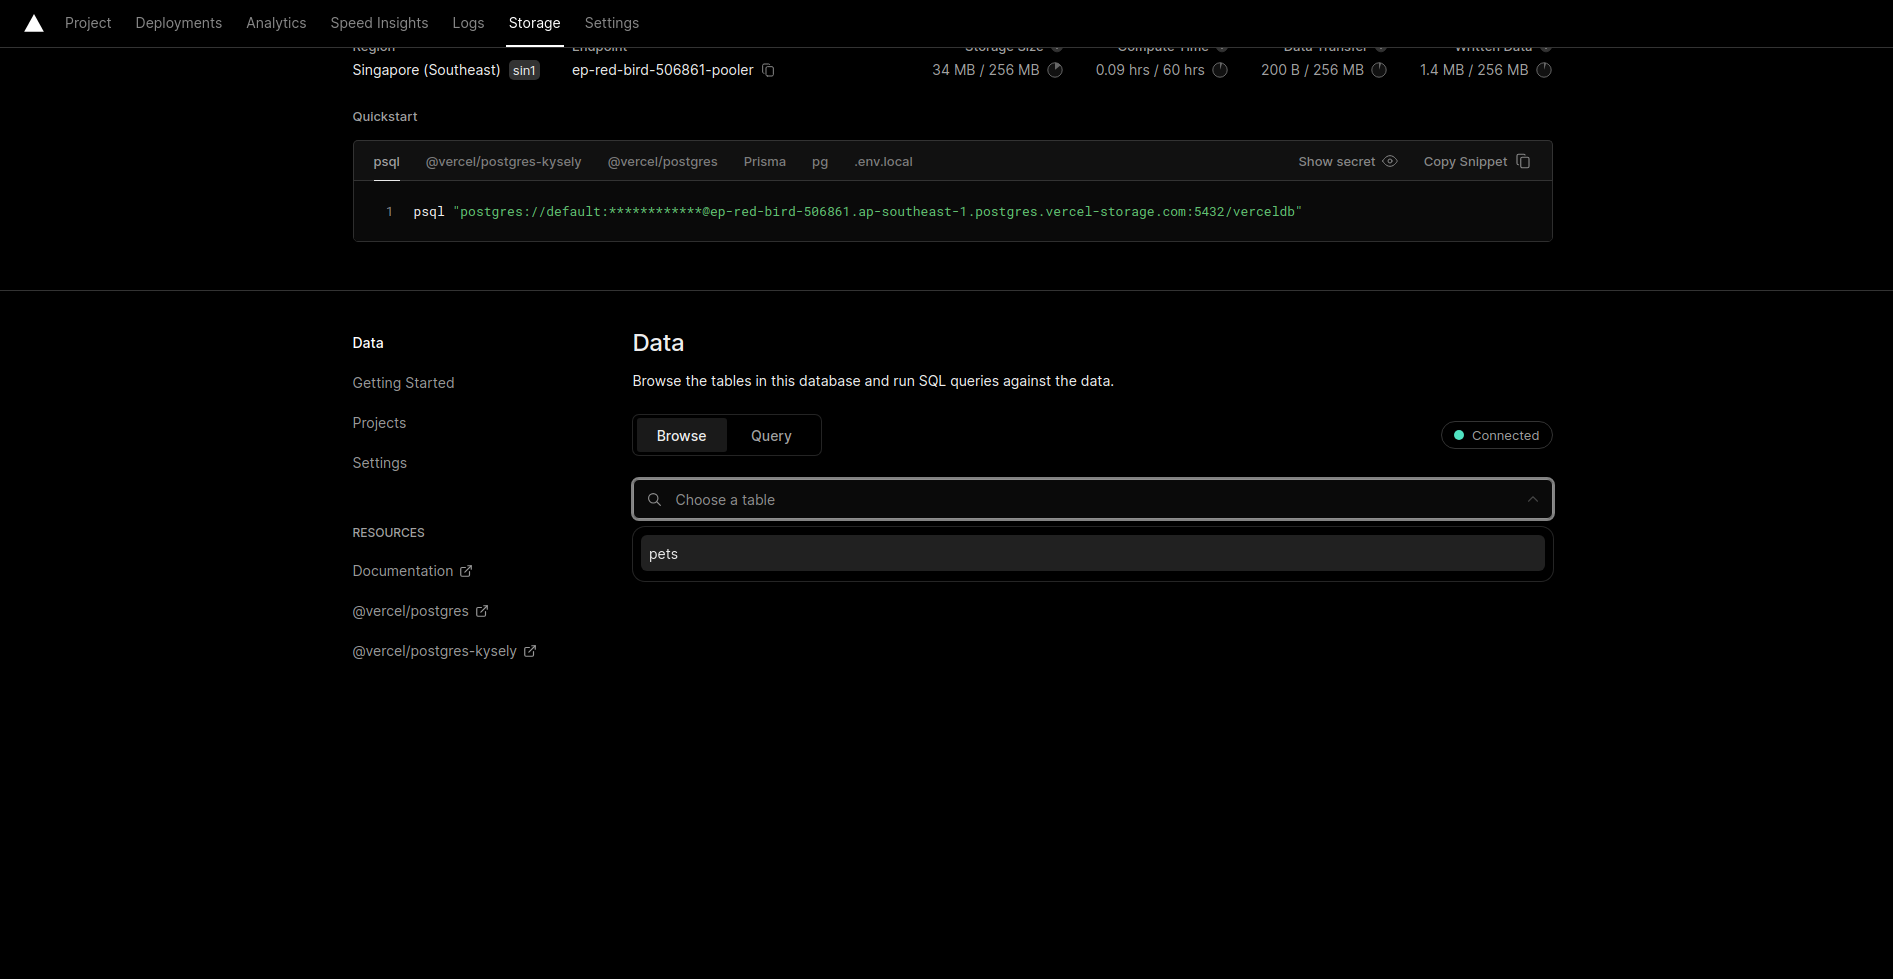Image resolution: width=1893 pixels, height=979 pixels.
Task: Show the .env.local snippet tab
Action: (x=883, y=162)
